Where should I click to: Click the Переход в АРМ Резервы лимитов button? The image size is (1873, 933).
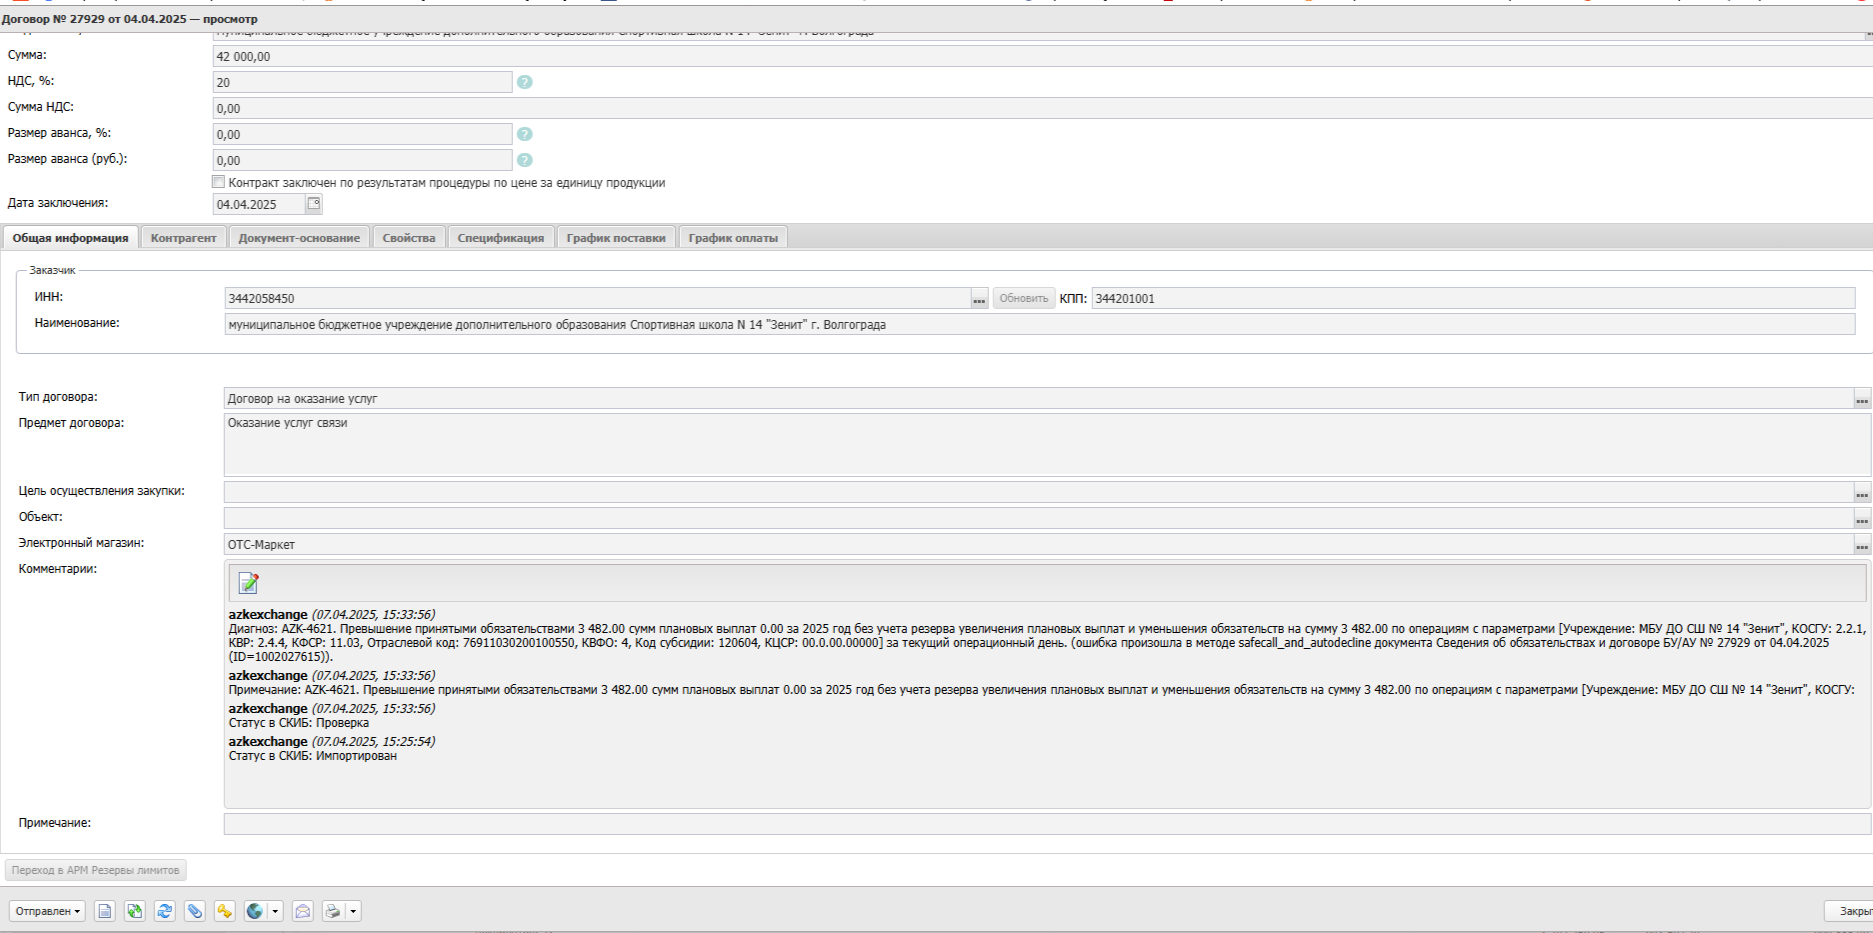(95, 870)
